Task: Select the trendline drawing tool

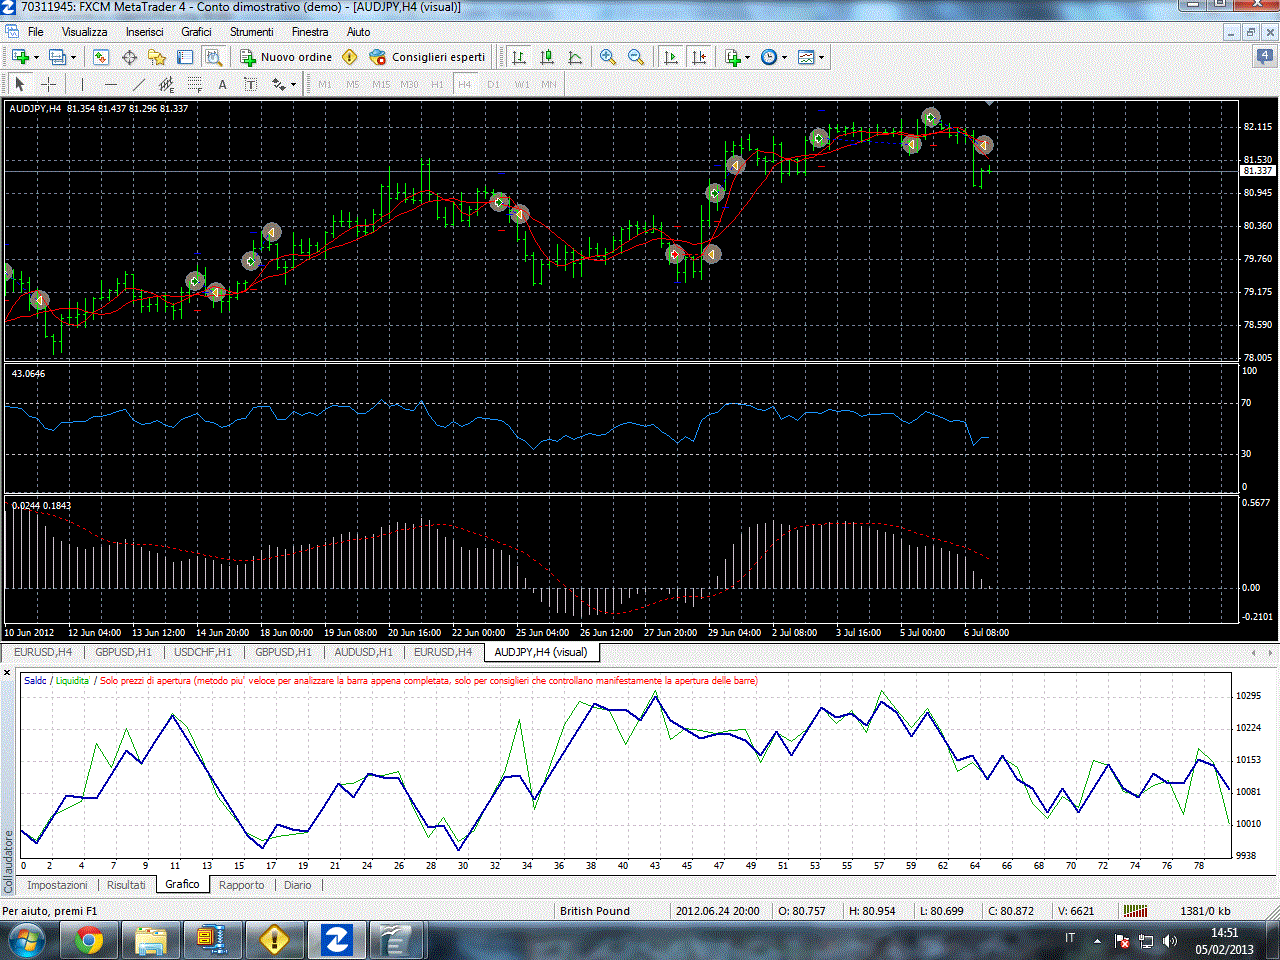Action: (138, 84)
